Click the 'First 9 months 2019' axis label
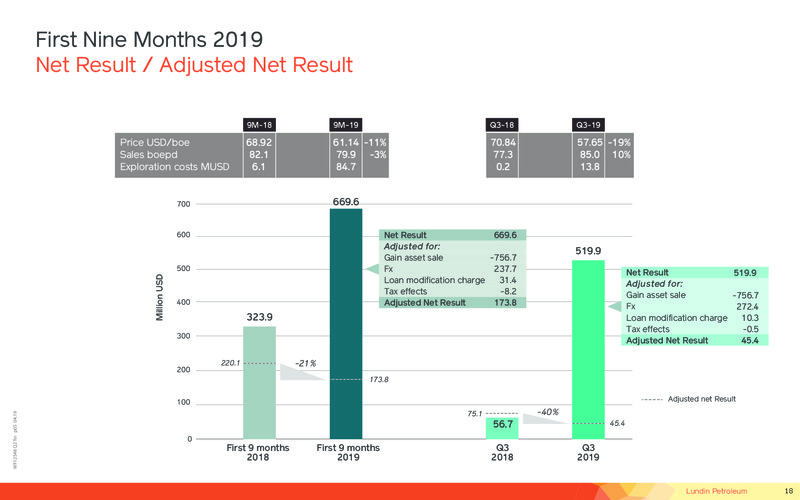The height and width of the screenshot is (500, 800). pyautogui.click(x=348, y=453)
